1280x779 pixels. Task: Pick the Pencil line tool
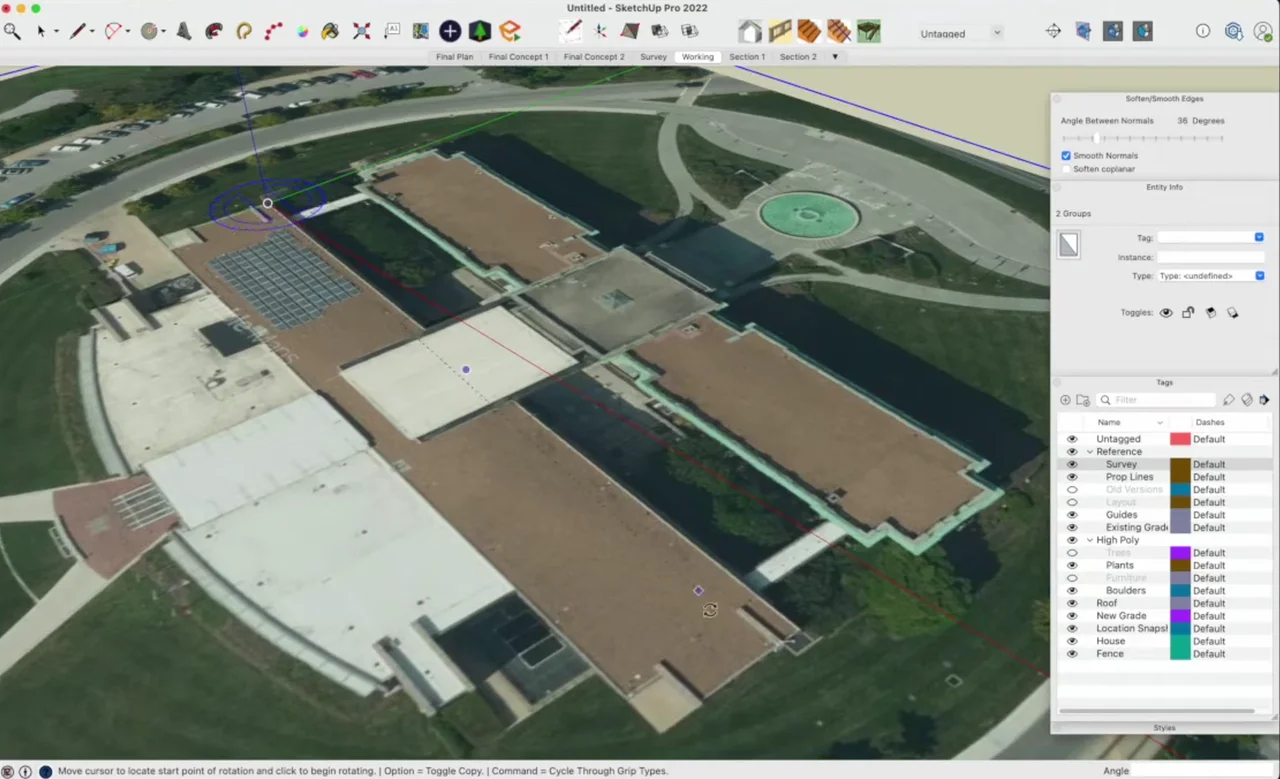(x=77, y=31)
